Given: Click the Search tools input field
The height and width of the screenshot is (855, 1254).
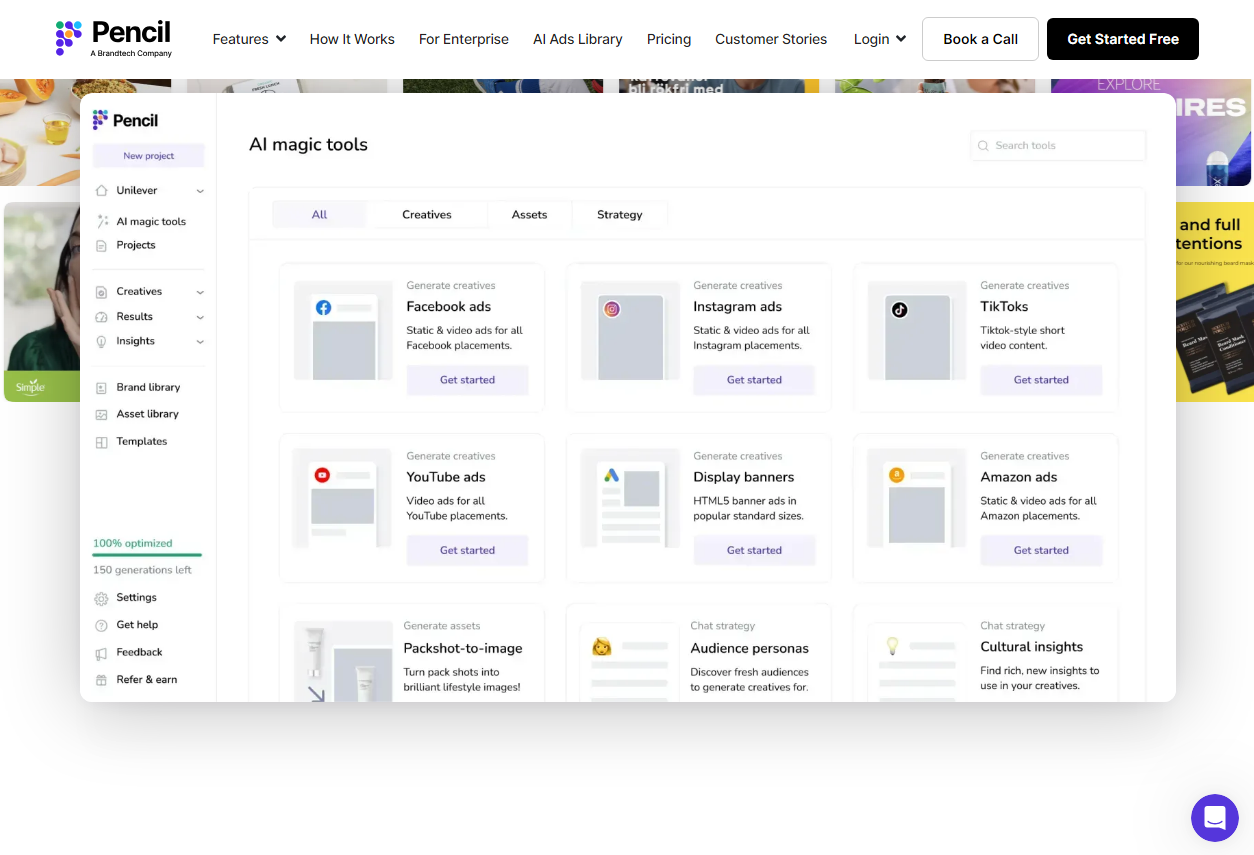Looking at the screenshot, I should [1058, 146].
